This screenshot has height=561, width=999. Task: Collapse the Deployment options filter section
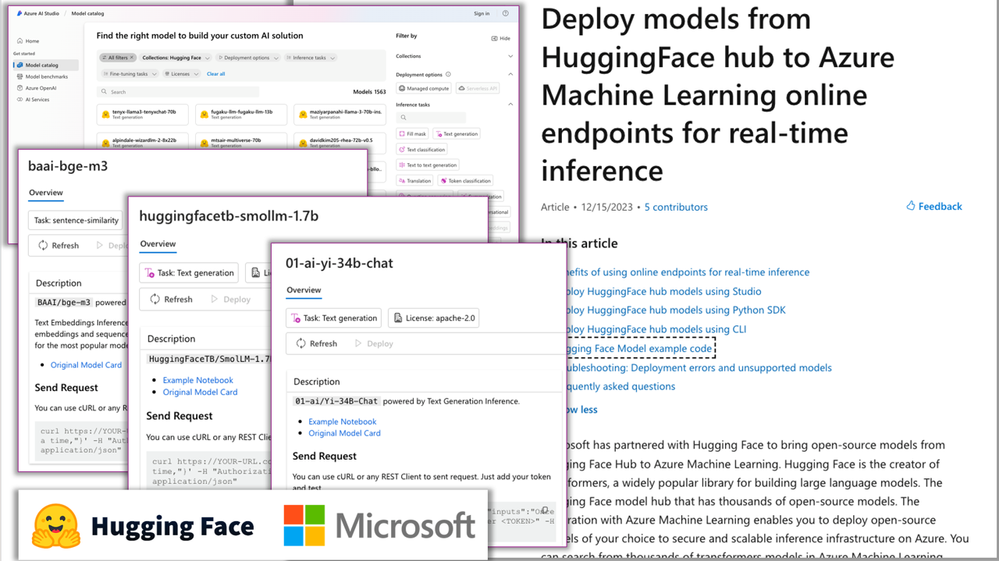coord(510,75)
